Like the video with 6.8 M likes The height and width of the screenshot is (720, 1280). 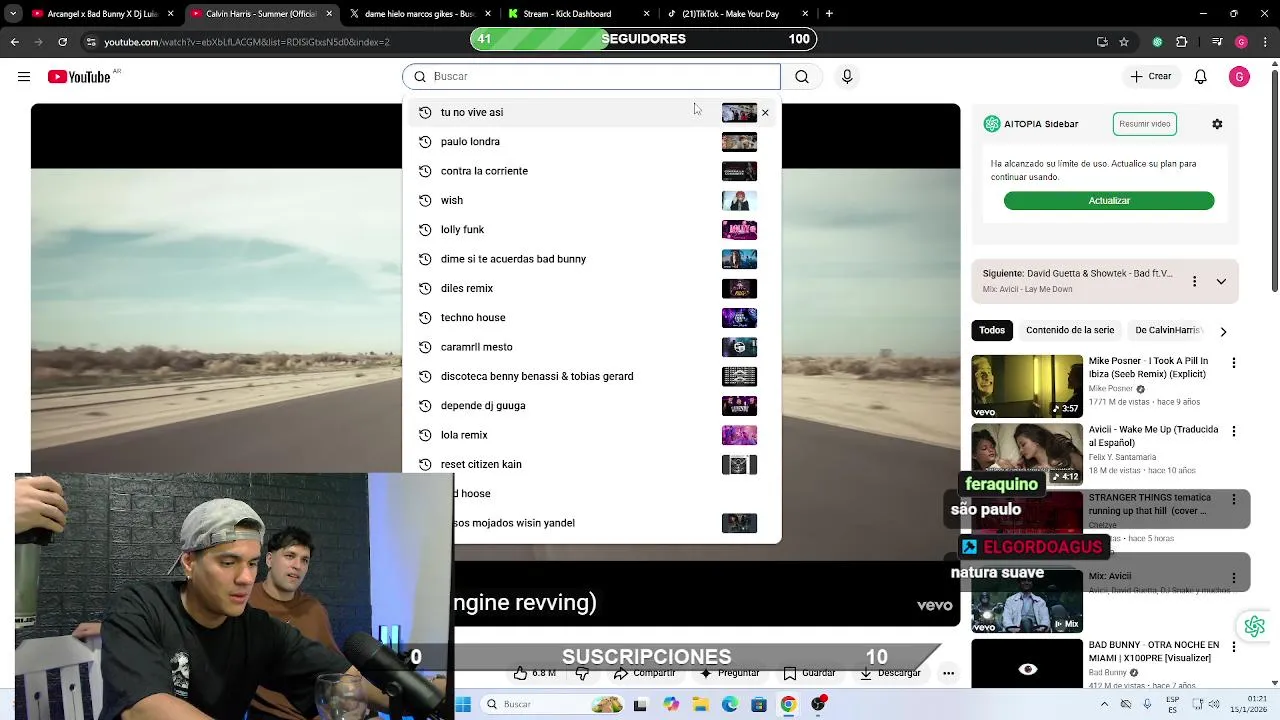point(534,673)
